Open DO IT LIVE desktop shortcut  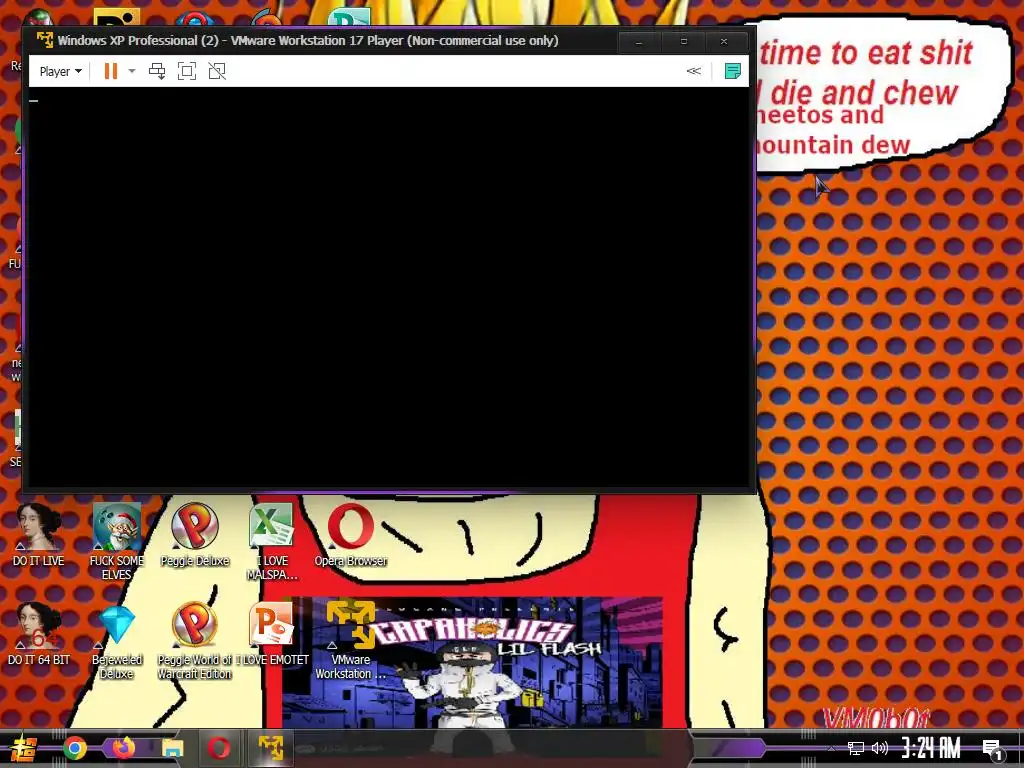click(39, 535)
